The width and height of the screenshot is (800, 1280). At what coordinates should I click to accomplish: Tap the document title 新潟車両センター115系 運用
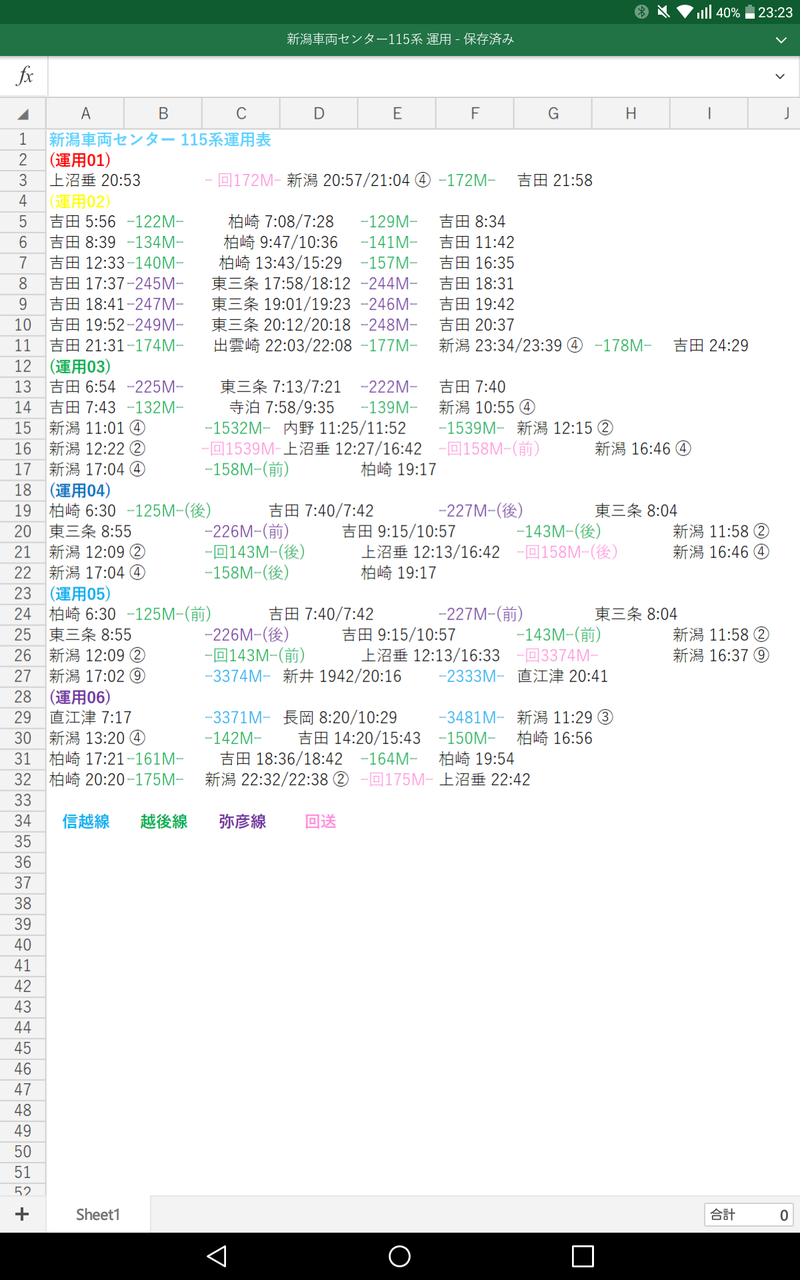(400, 40)
